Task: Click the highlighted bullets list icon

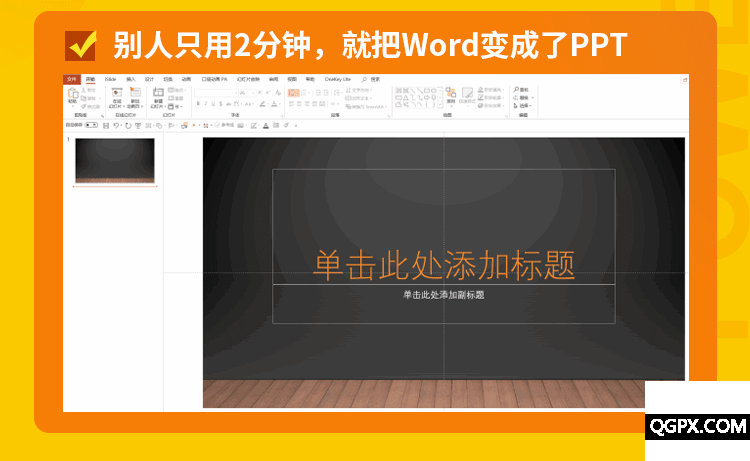Action: click(294, 93)
